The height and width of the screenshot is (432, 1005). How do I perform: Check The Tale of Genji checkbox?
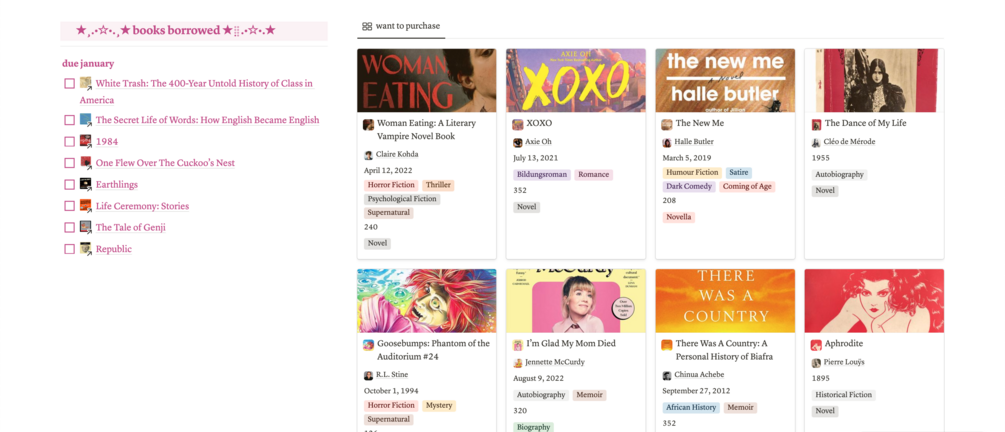coord(69,228)
